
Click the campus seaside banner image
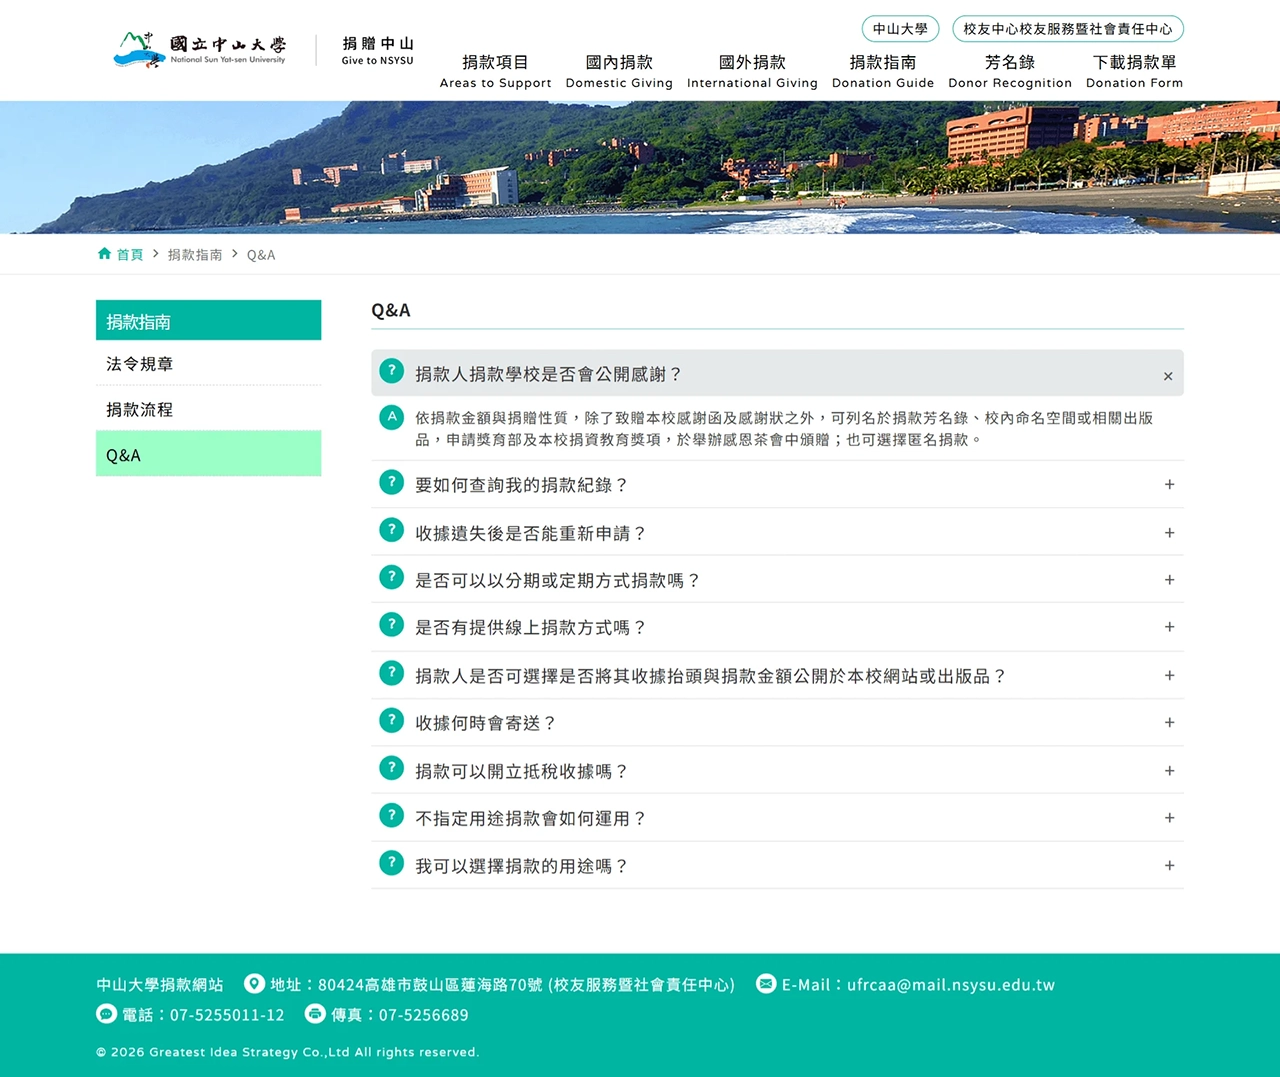(640, 167)
